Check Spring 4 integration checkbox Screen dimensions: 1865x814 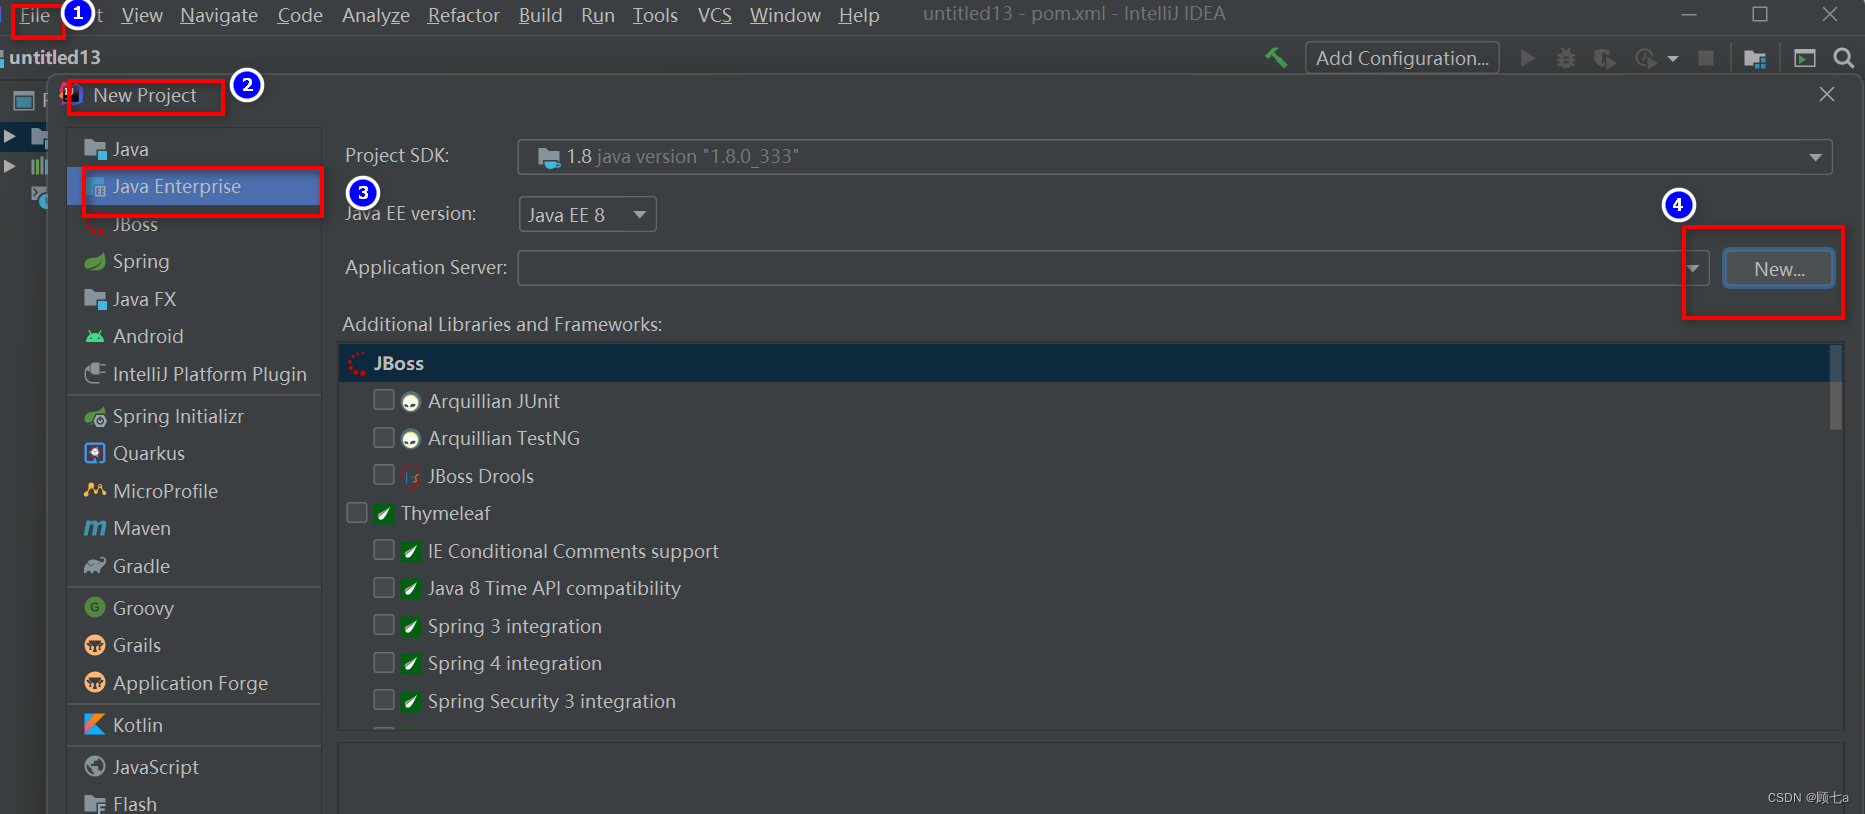tap(383, 663)
